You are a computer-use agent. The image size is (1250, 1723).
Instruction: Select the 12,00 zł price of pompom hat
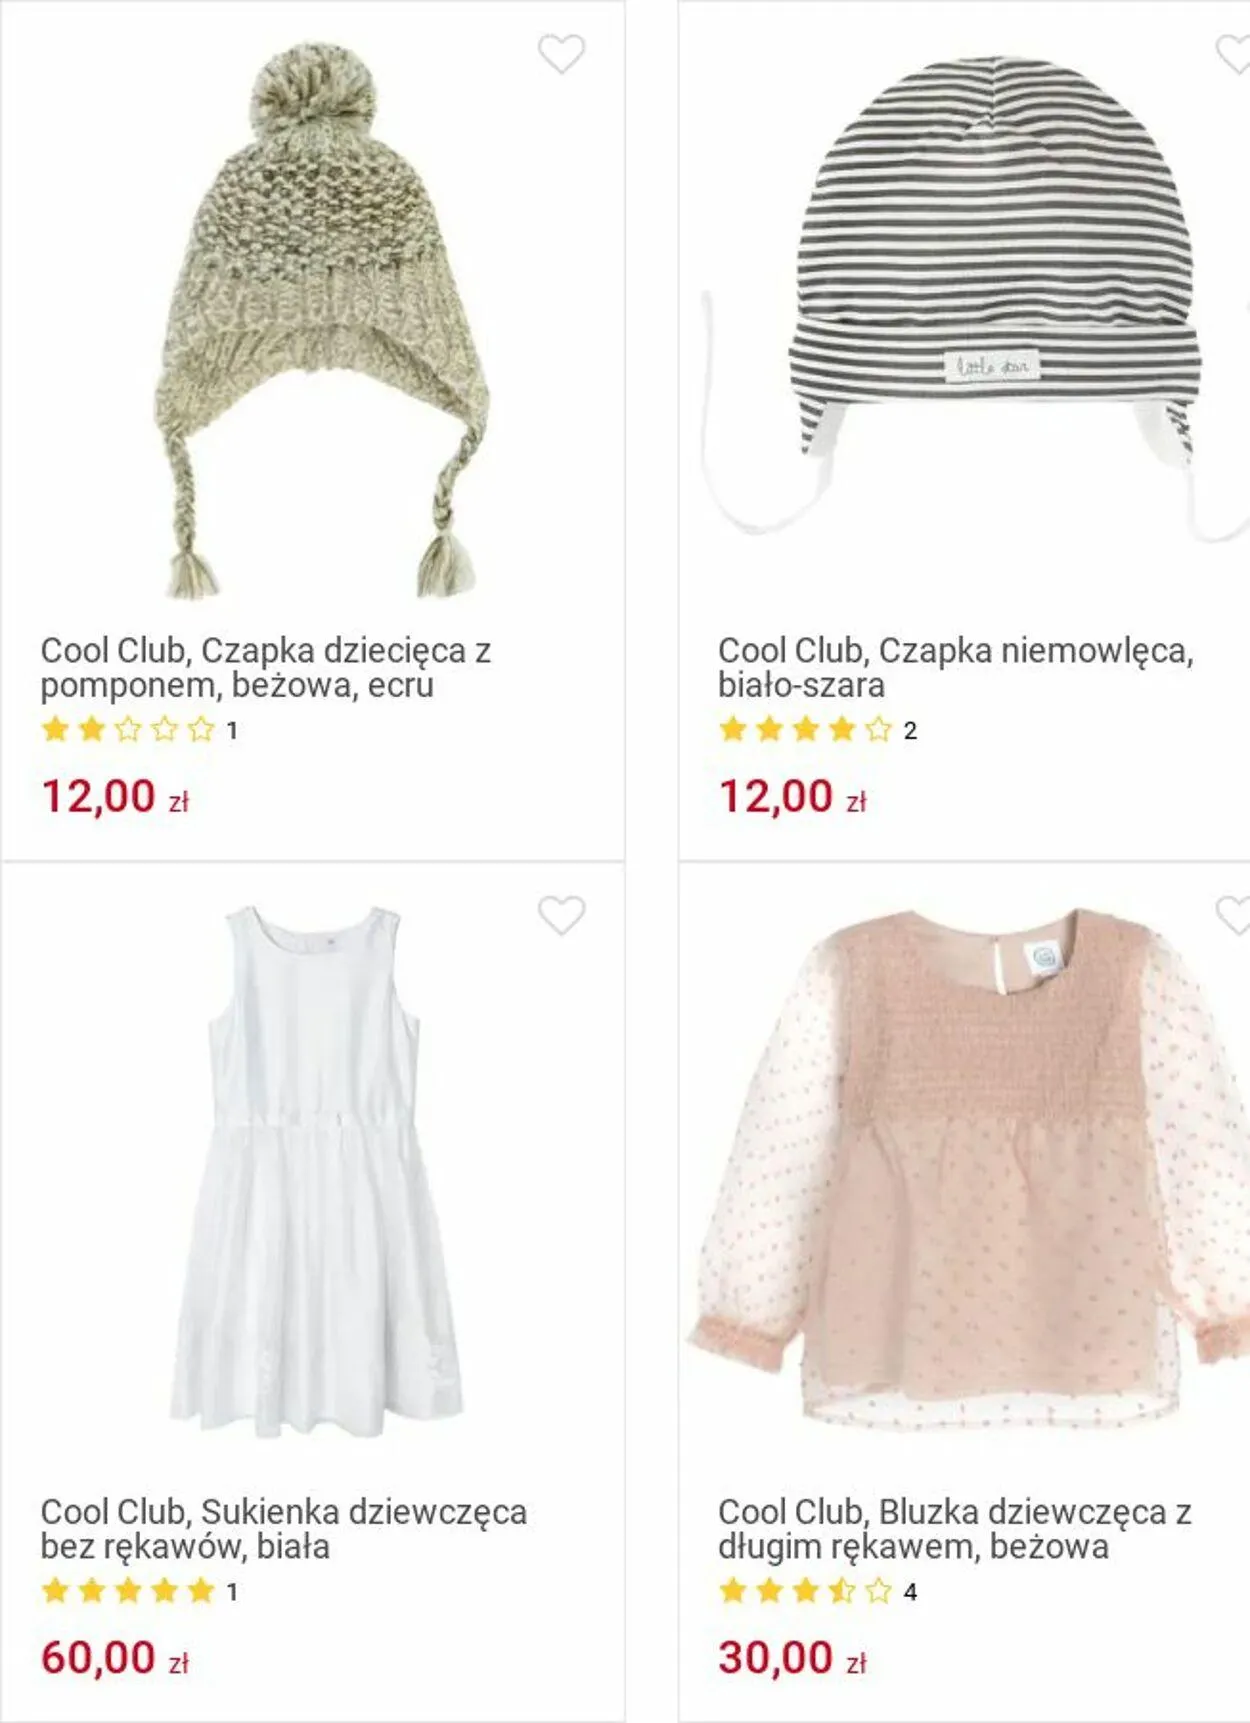pyautogui.click(x=115, y=797)
